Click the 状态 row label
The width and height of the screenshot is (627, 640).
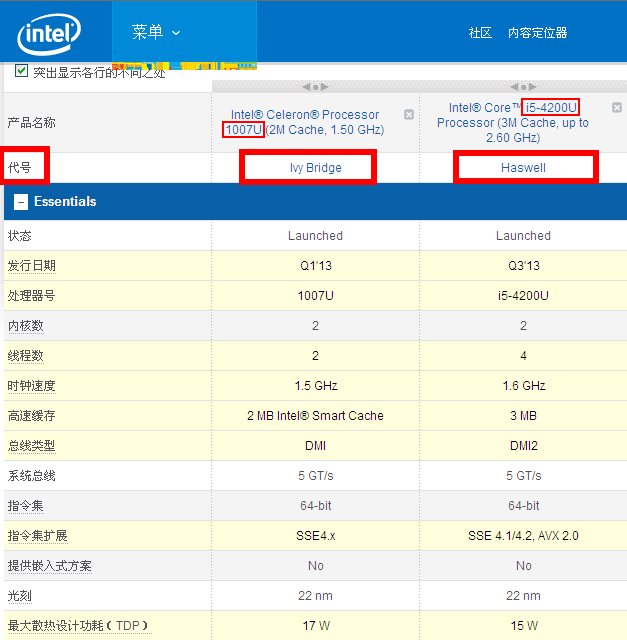coord(20,236)
